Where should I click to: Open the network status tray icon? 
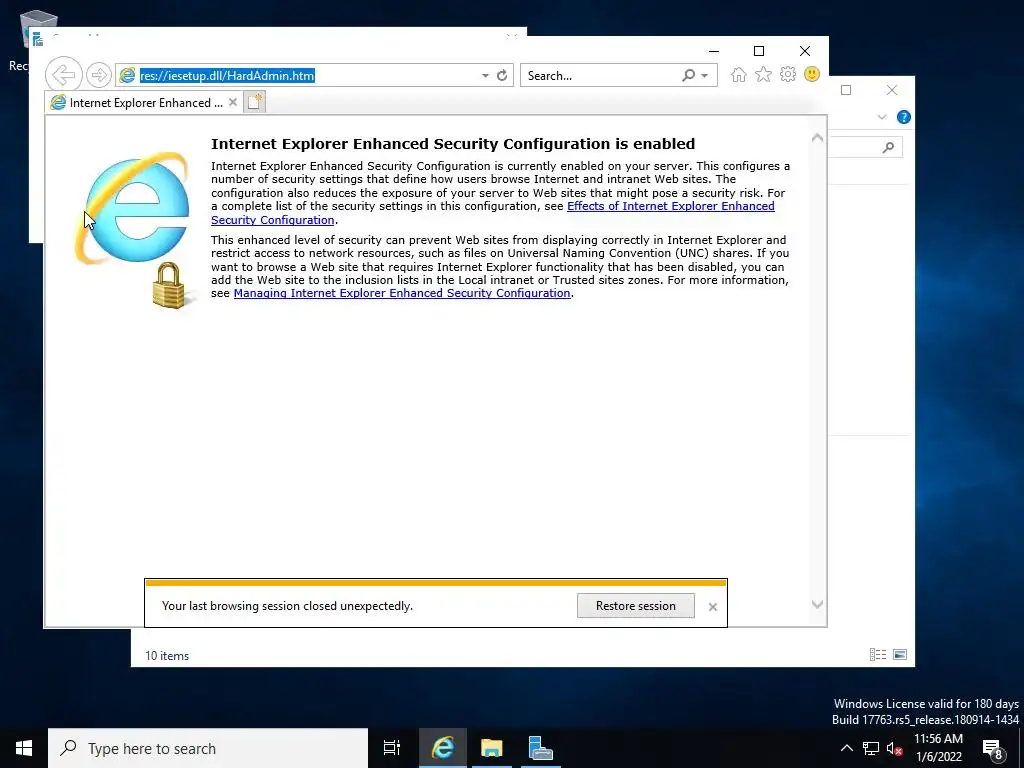click(871, 748)
